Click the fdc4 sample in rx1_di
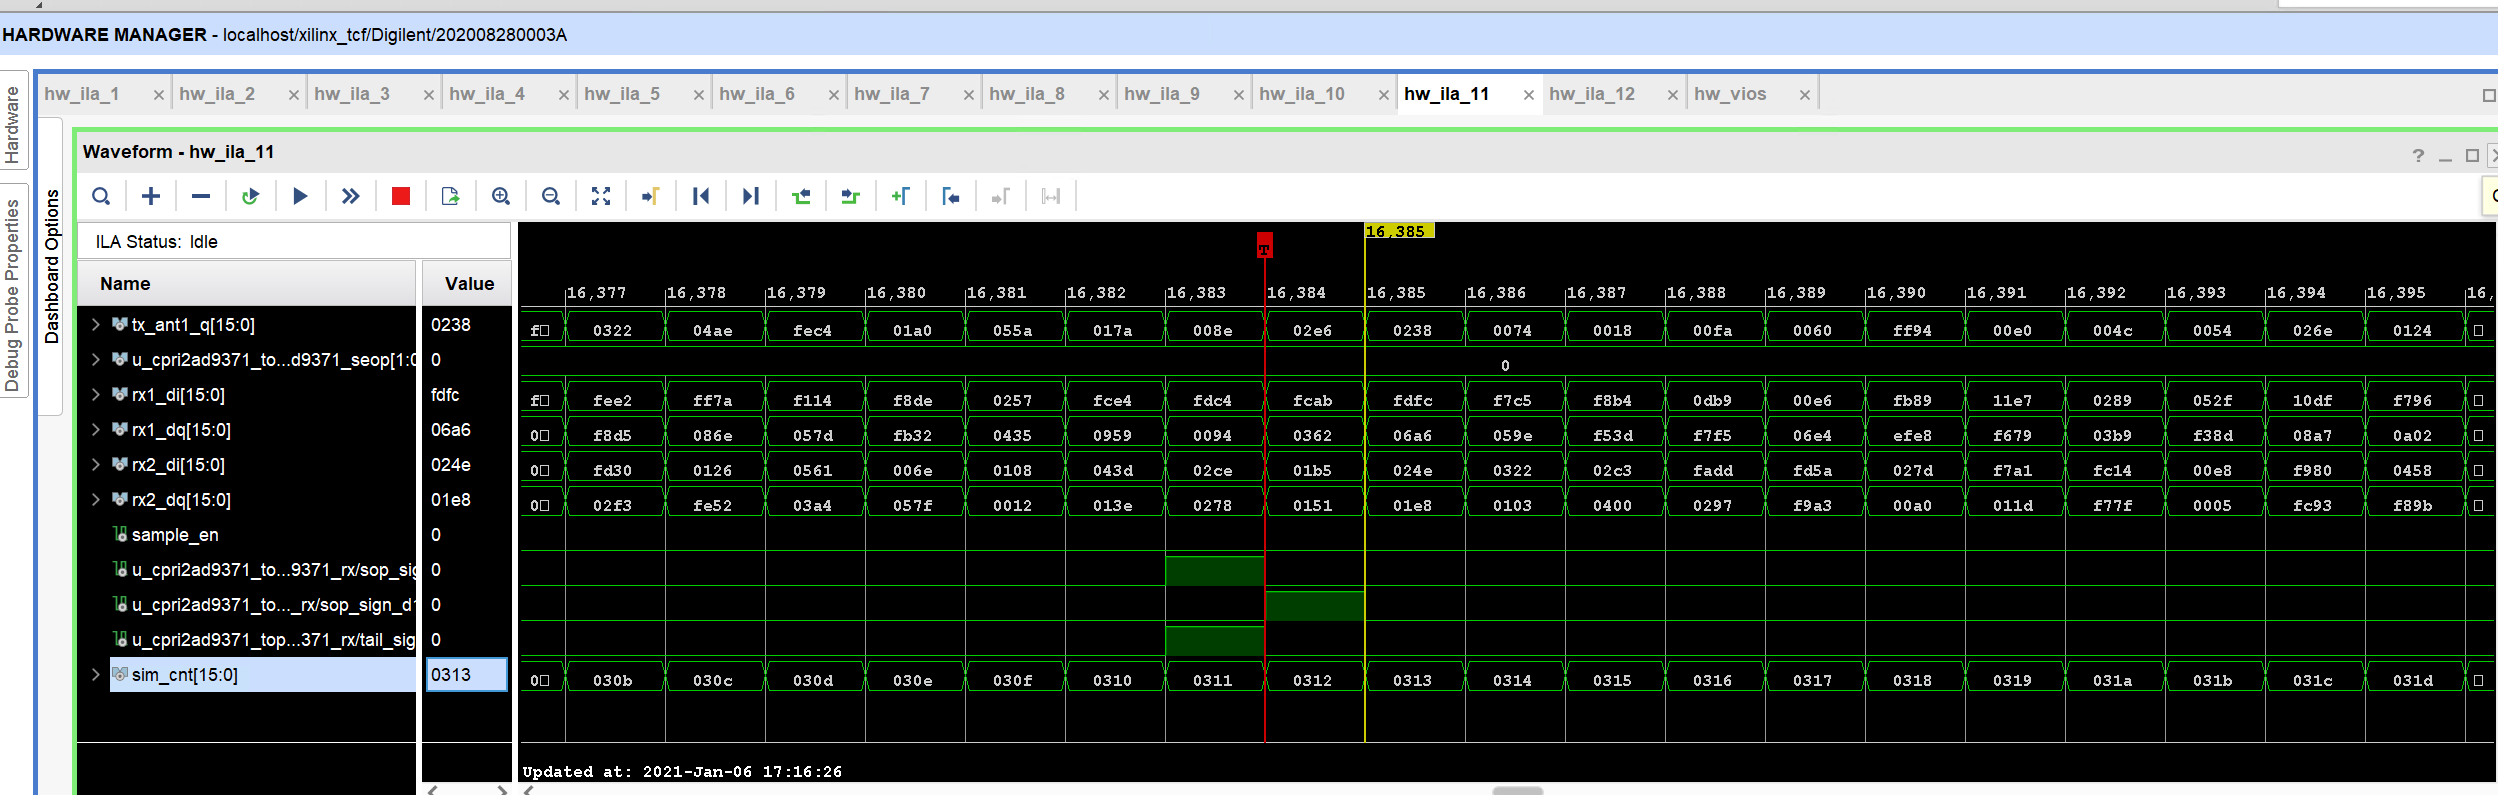 pos(1213,400)
